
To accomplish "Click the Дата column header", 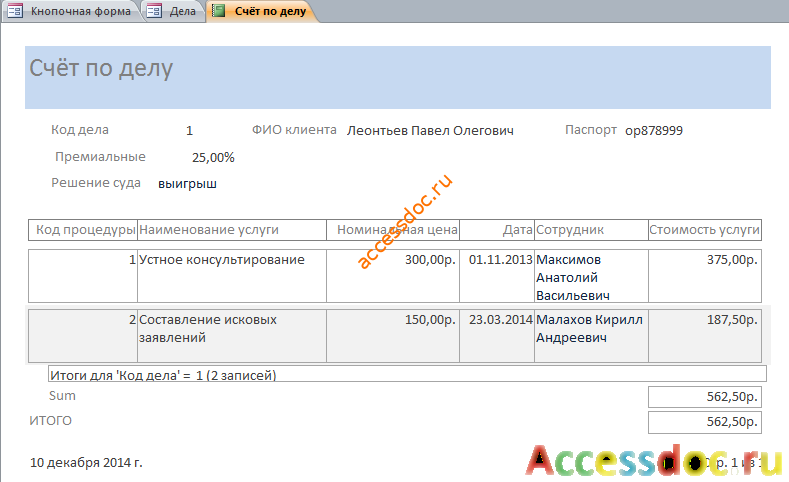I will pos(497,230).
